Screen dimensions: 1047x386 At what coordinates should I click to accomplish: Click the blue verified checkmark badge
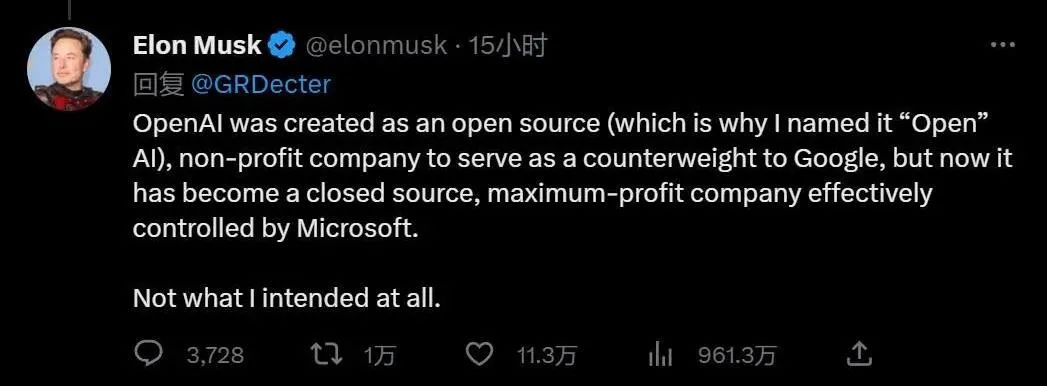tap(282, 45)
